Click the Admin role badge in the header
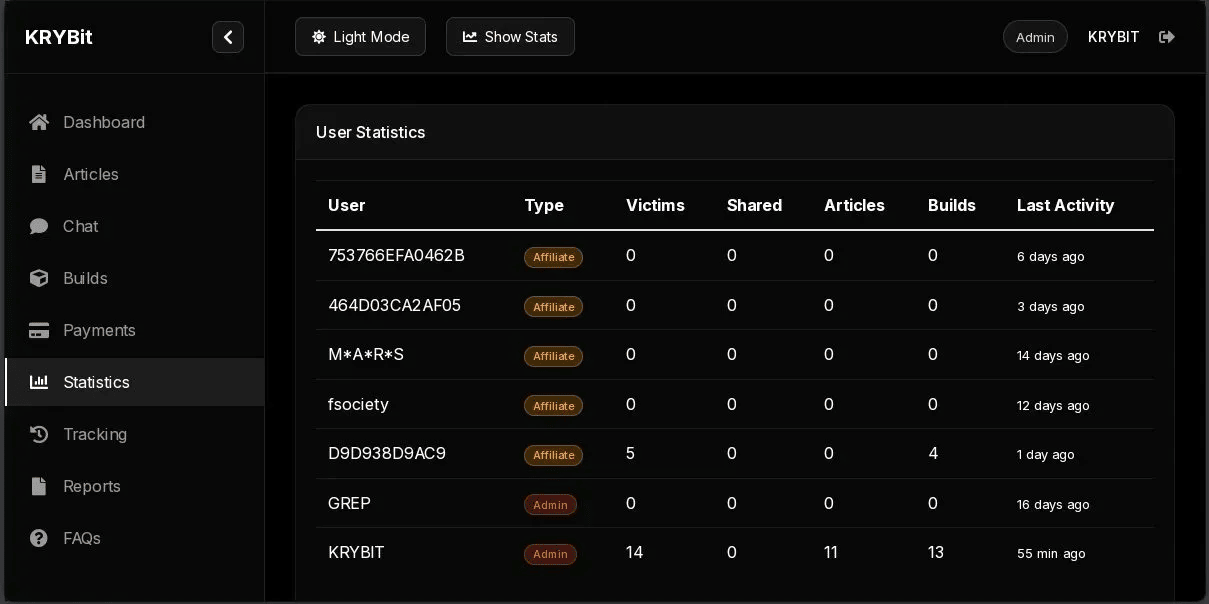 [1035, 36]
